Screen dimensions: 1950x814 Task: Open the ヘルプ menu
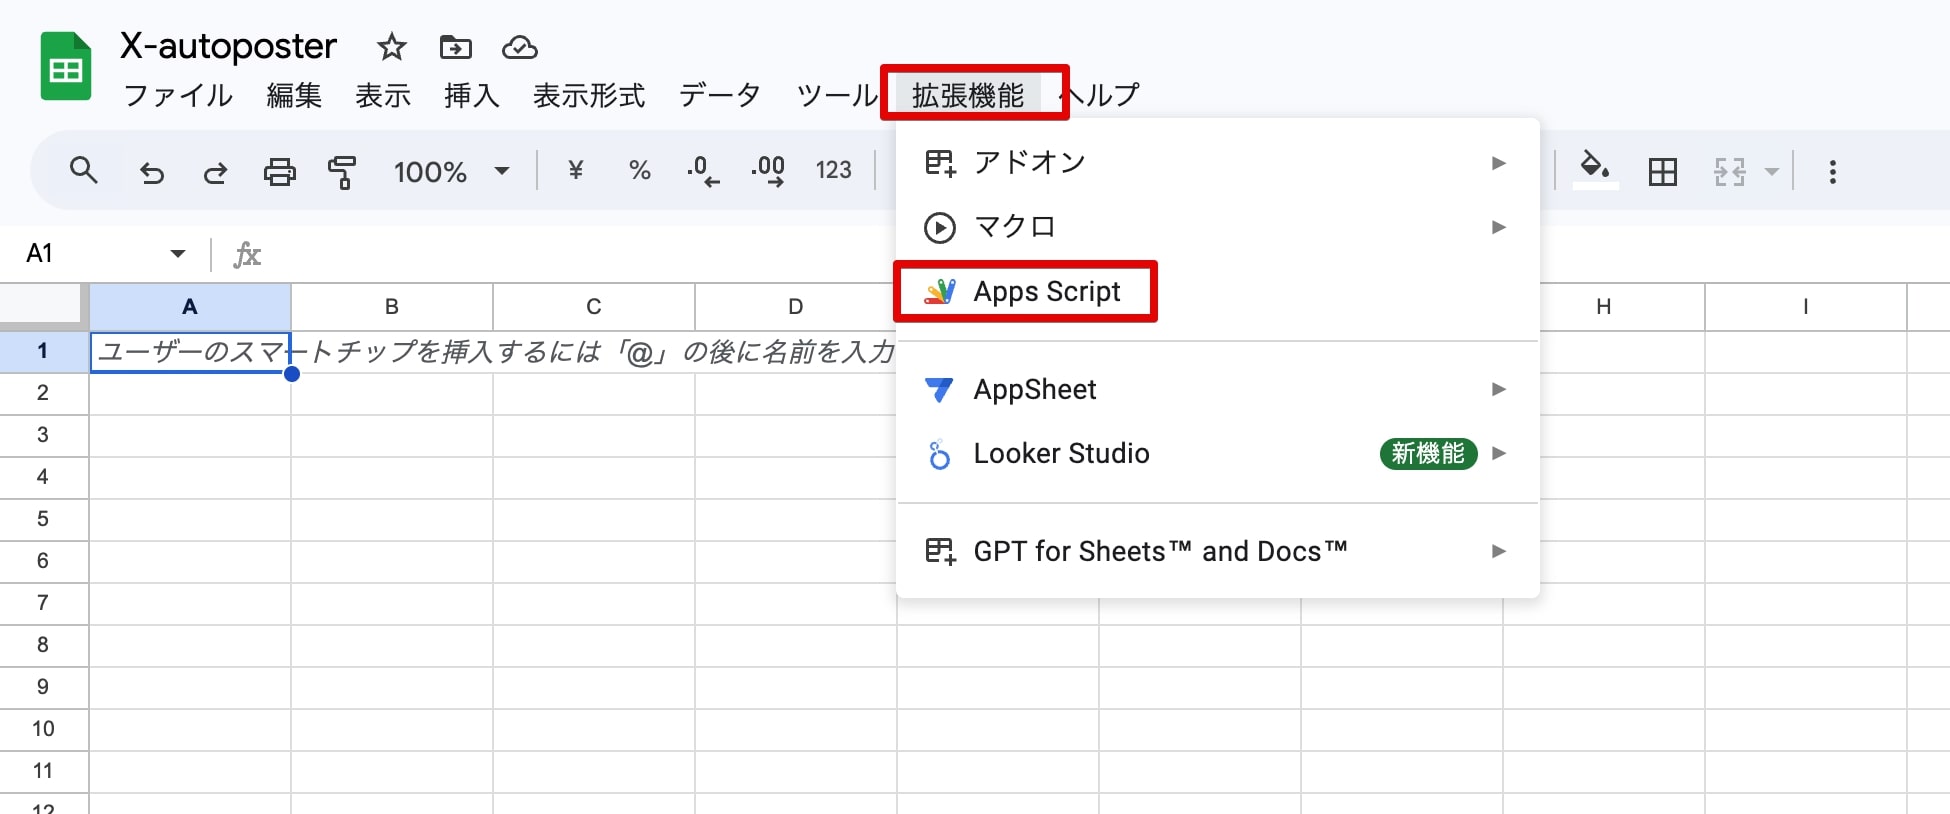[1099, 95]
